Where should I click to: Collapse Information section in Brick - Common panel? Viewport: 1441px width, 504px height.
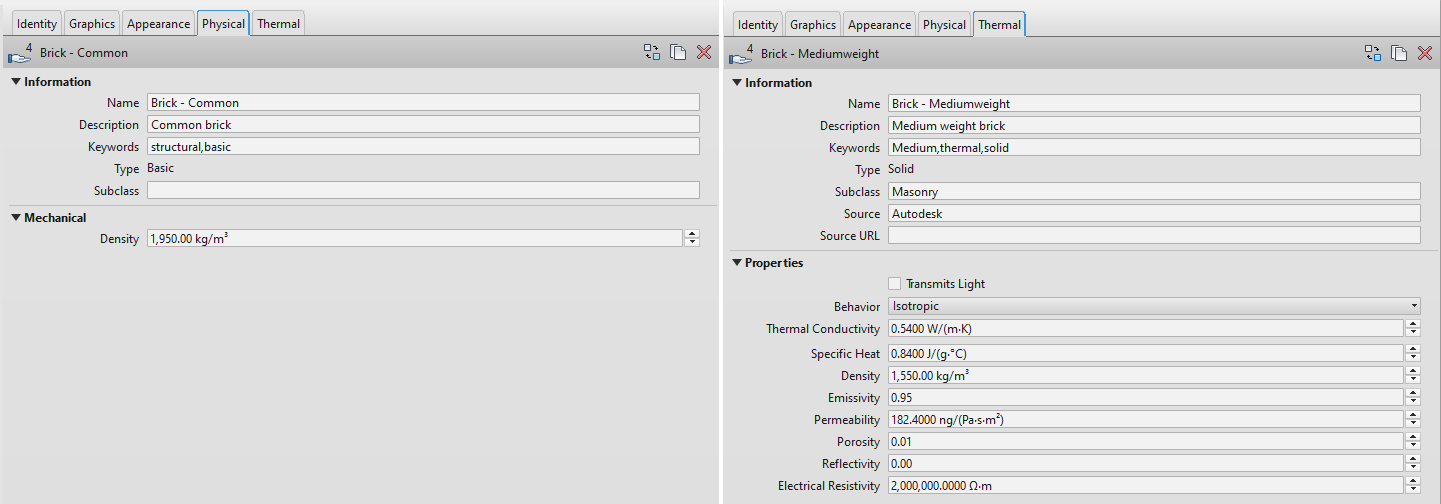coord(16,82)
